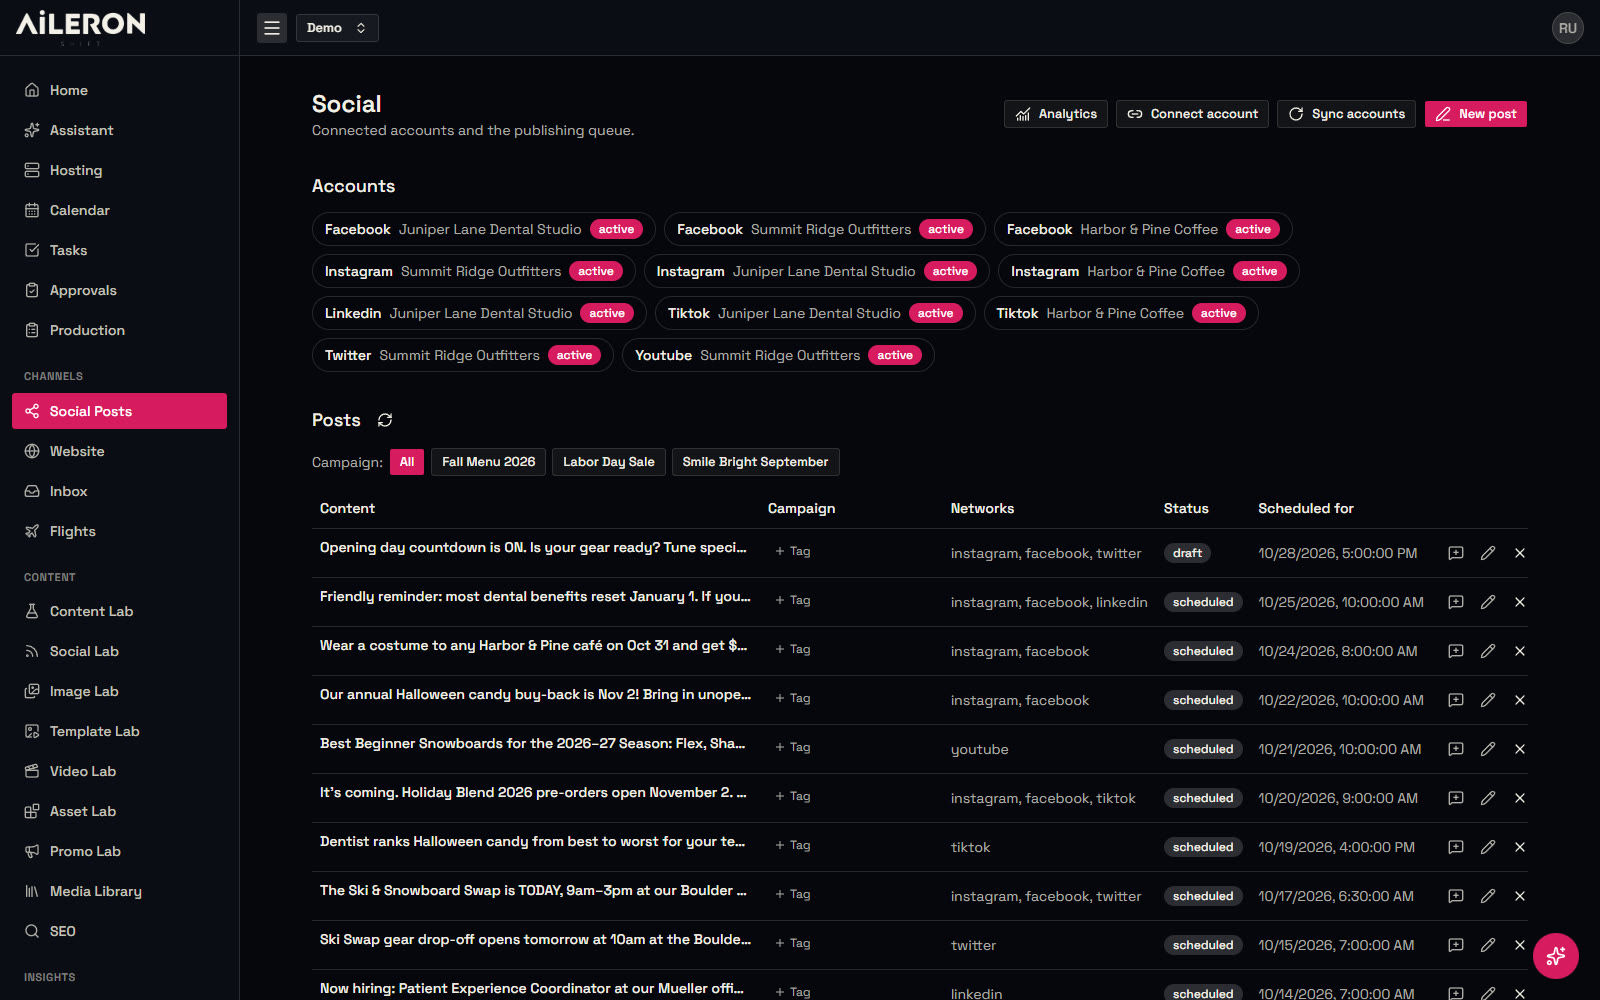Filter posts by Fall Menu 2026
The width and height of the screenshot is (1600, 1000).
(x=488, y=462)
